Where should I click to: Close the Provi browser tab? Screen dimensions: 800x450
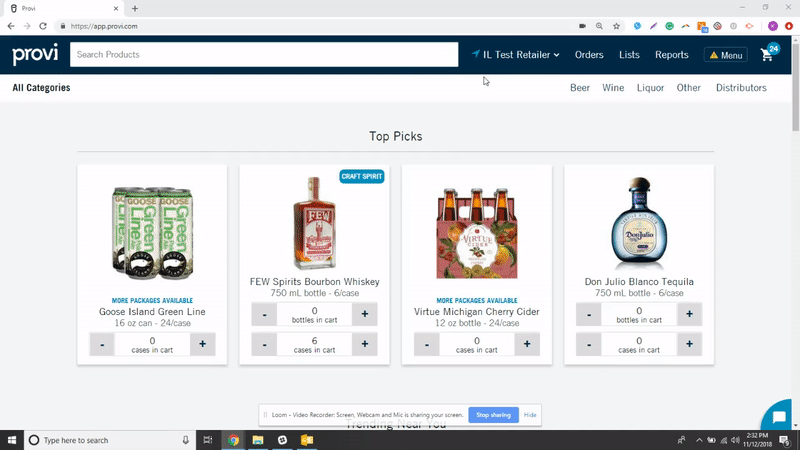pos(116,9)
